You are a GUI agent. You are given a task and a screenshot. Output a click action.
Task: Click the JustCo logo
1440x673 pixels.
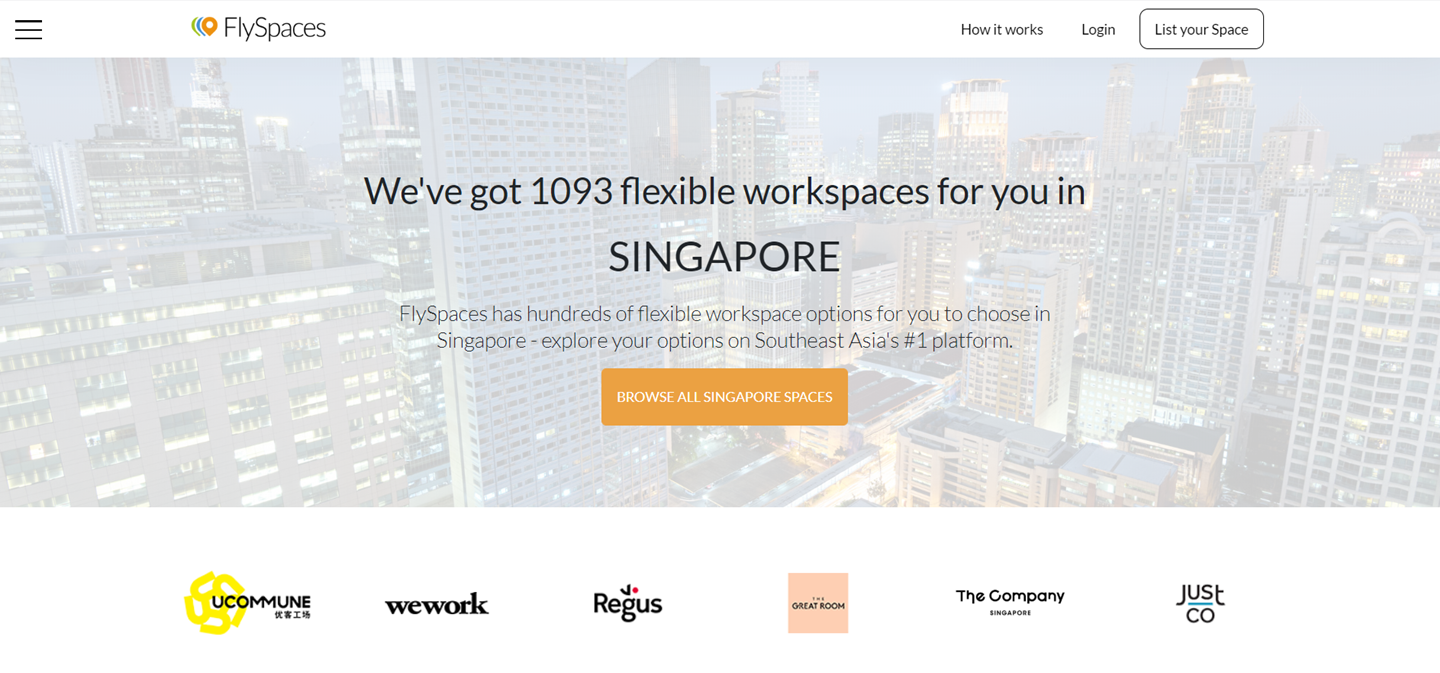pyautogui.click(x=1200, y=603)
